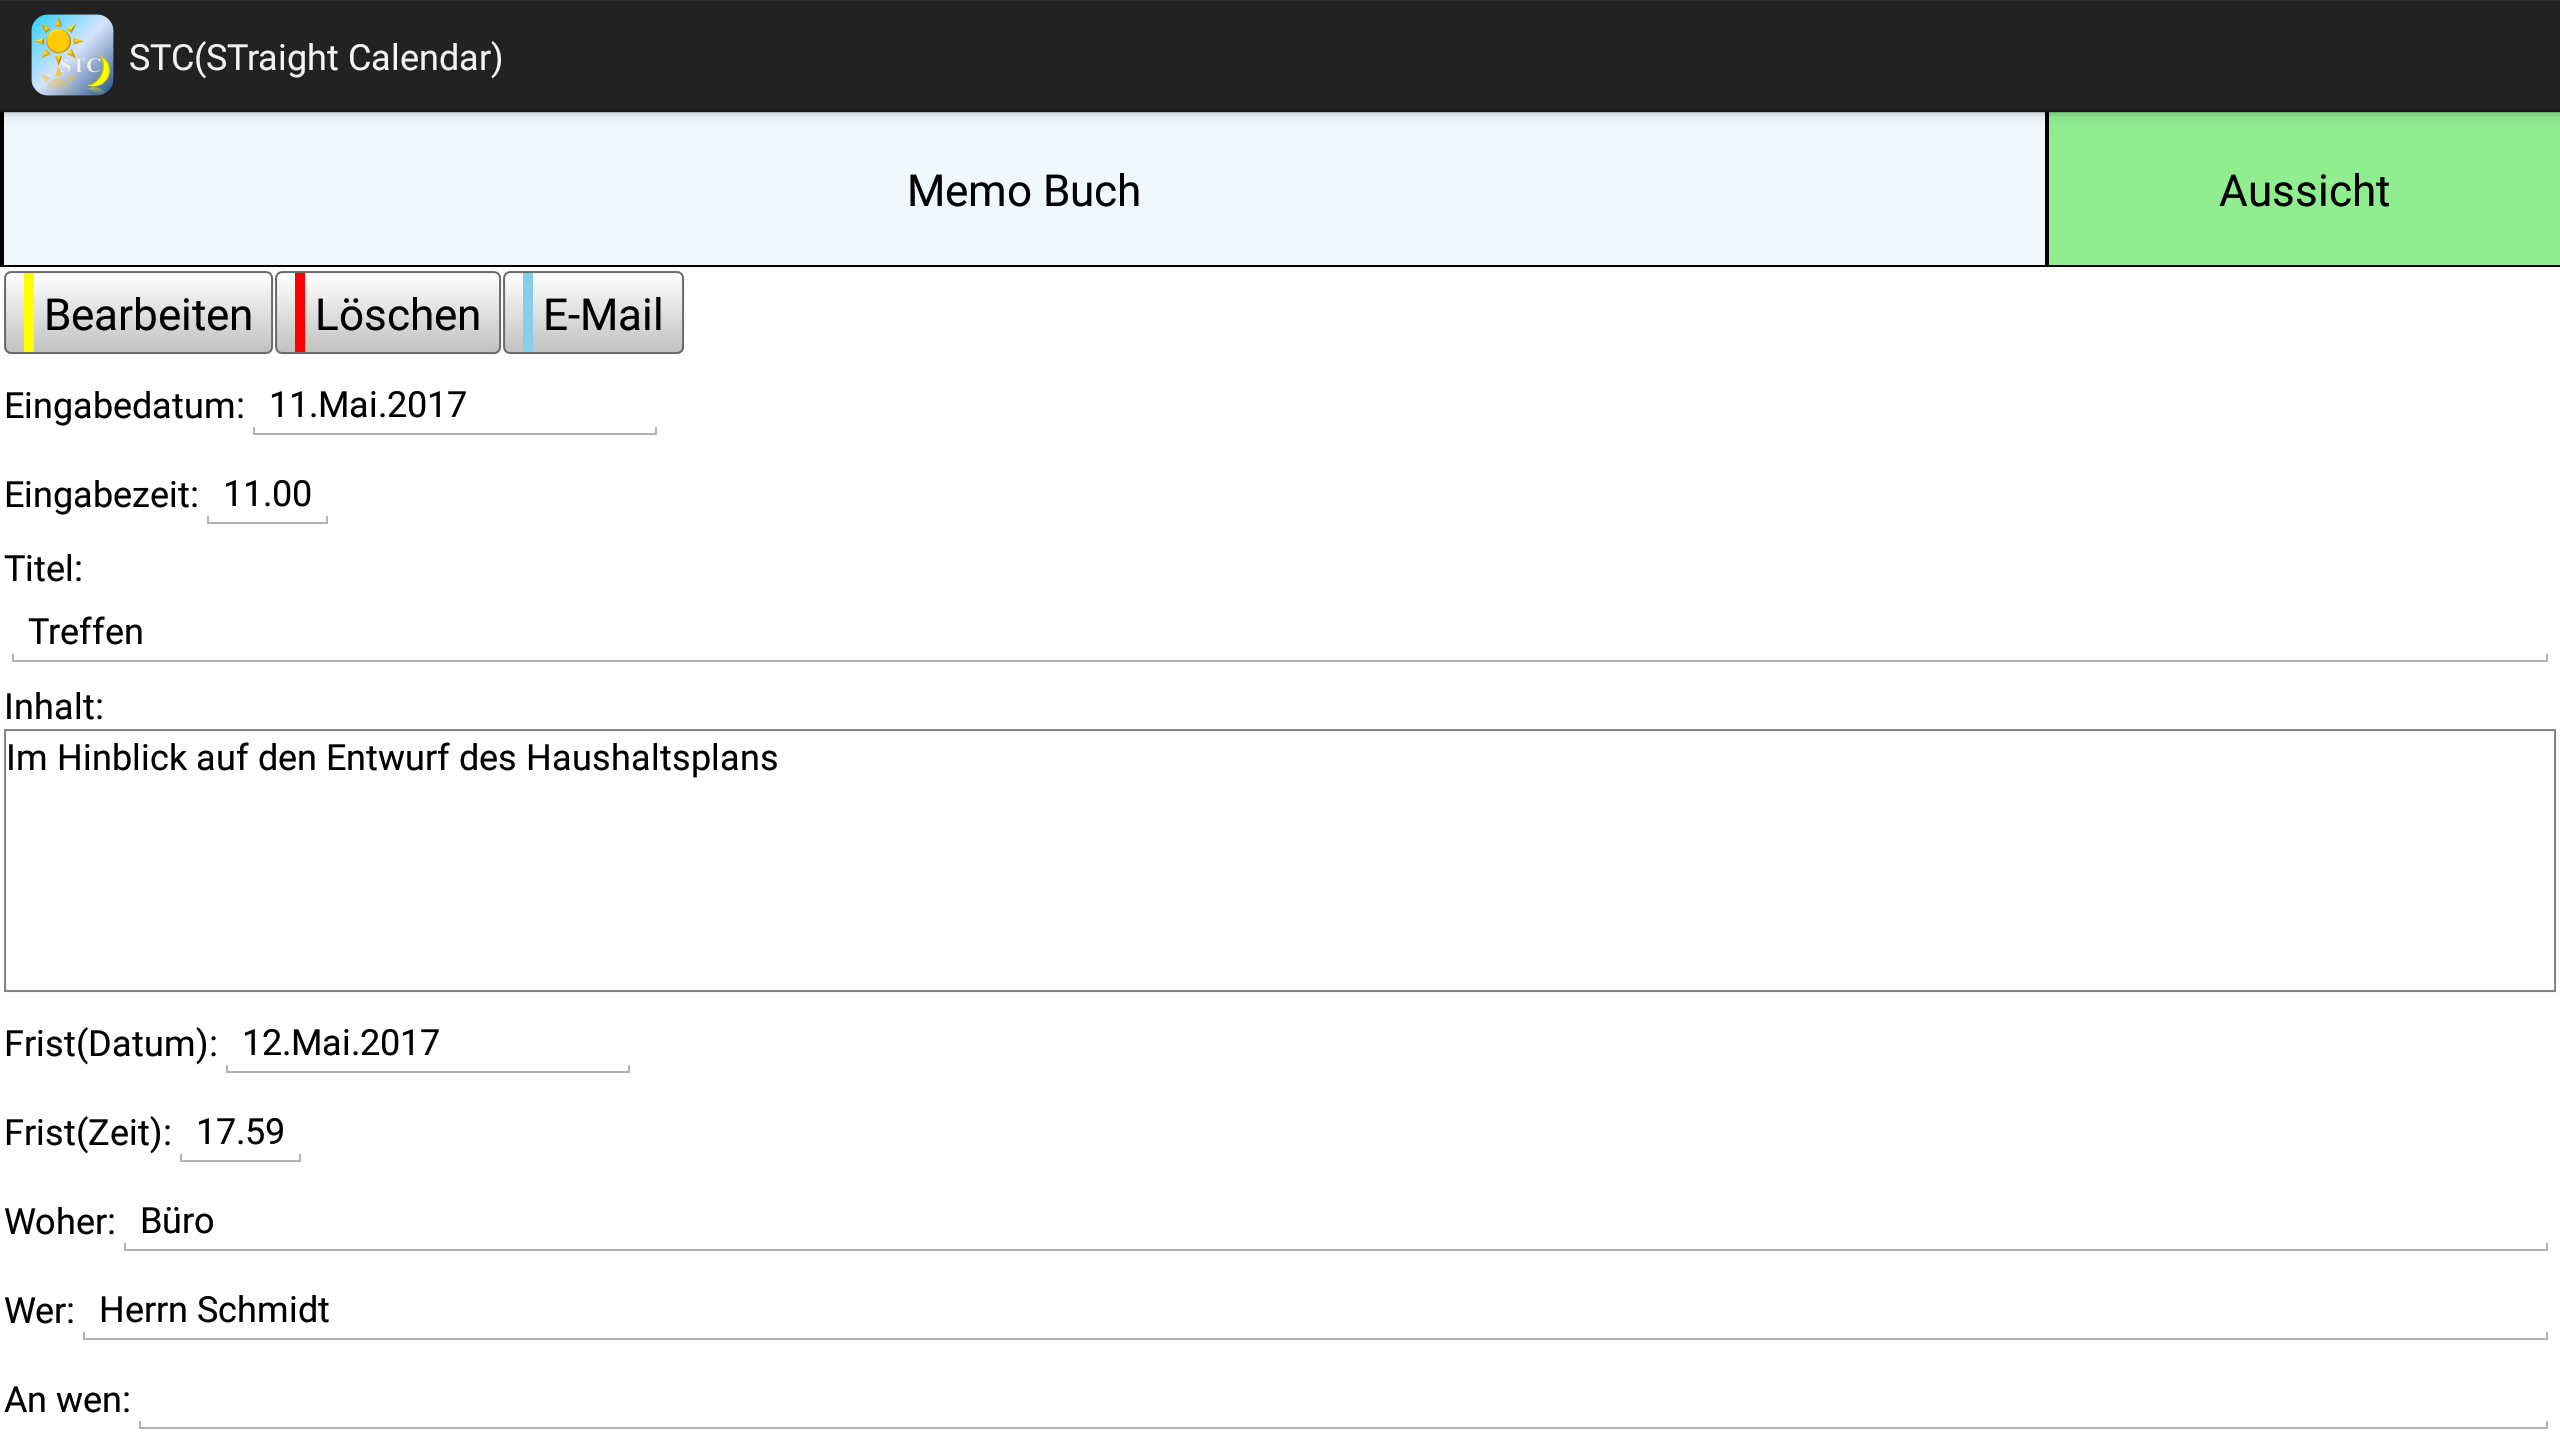Click the Woher field containing Büro
The width and height of the screenshot is (2560, 1456).
(x=1334, y=1222)
